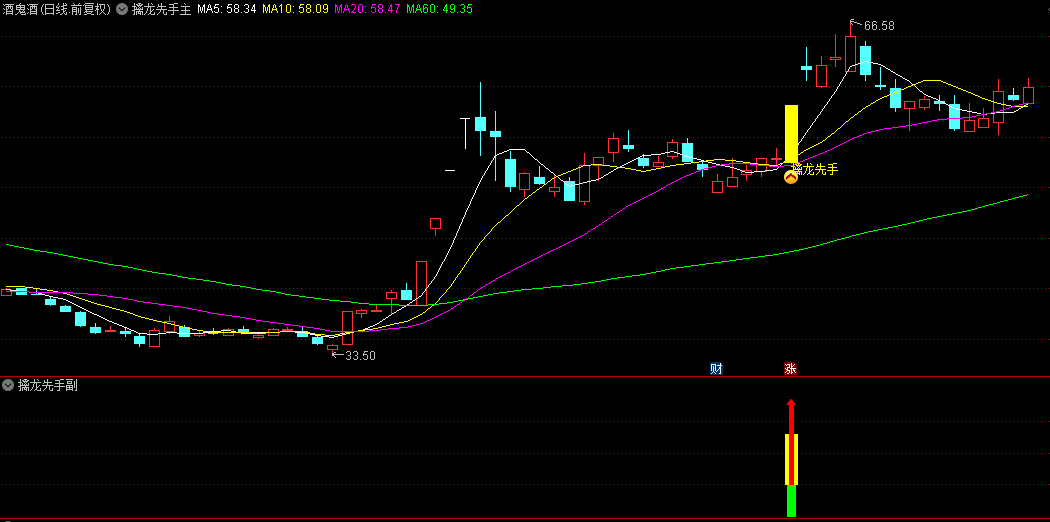Viewport: 1050px width, 522px height.
Task: Click the 33.50 low price label
Action: [x=360, y=356]
